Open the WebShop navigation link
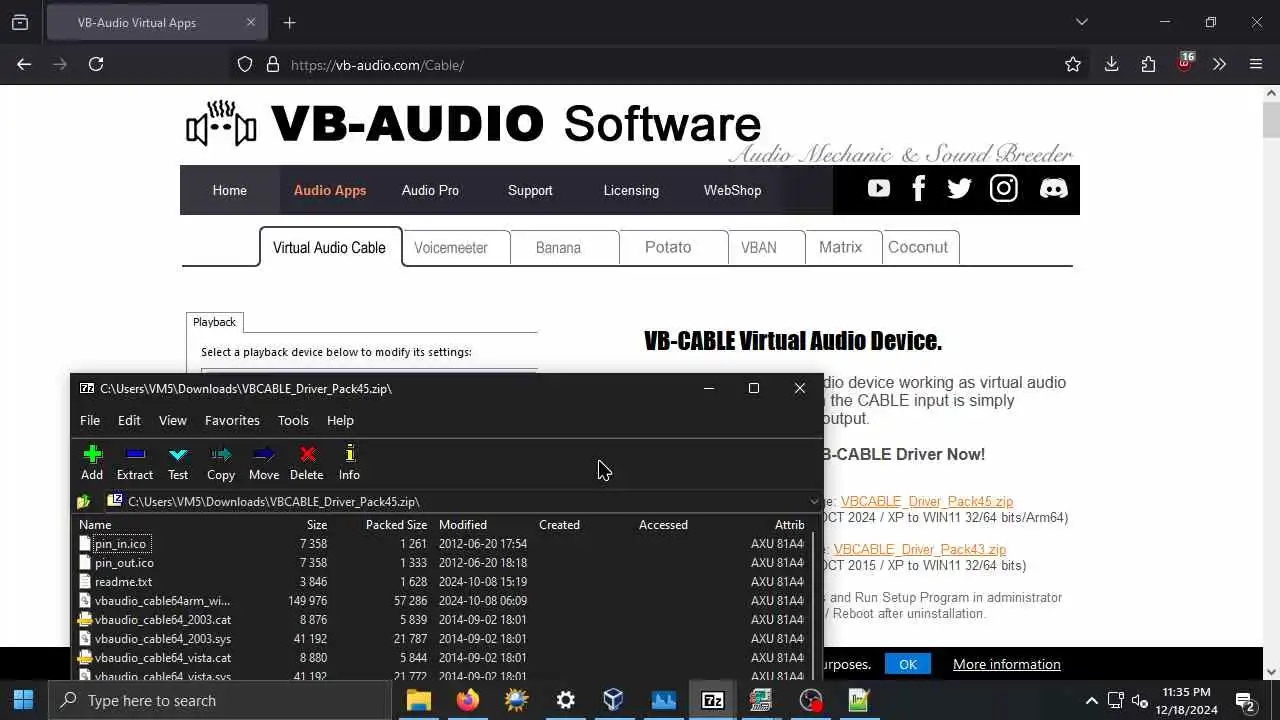Image resolution: width=1280 pixels, height=720 pixels. point(732,190)
